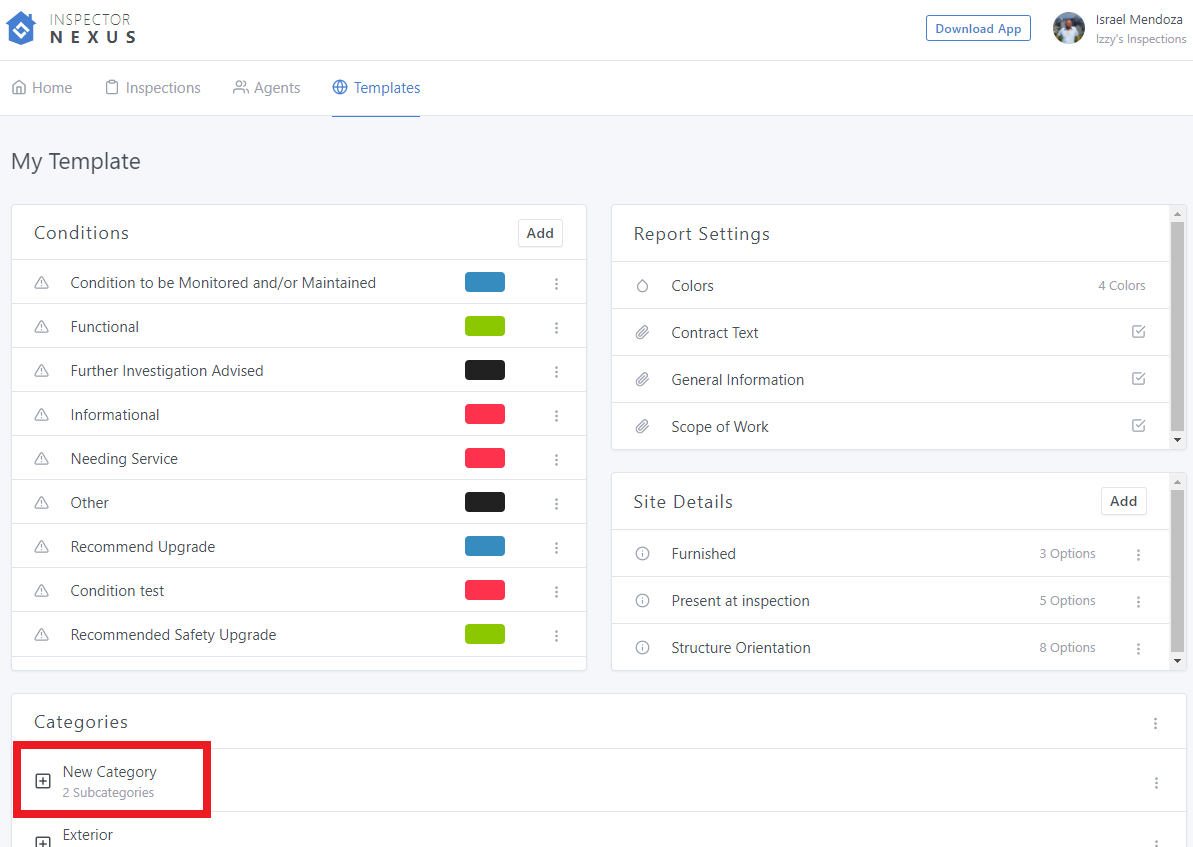Toggle the General Information checkbox
The image size is (1193, 847).
[1138, 379]
